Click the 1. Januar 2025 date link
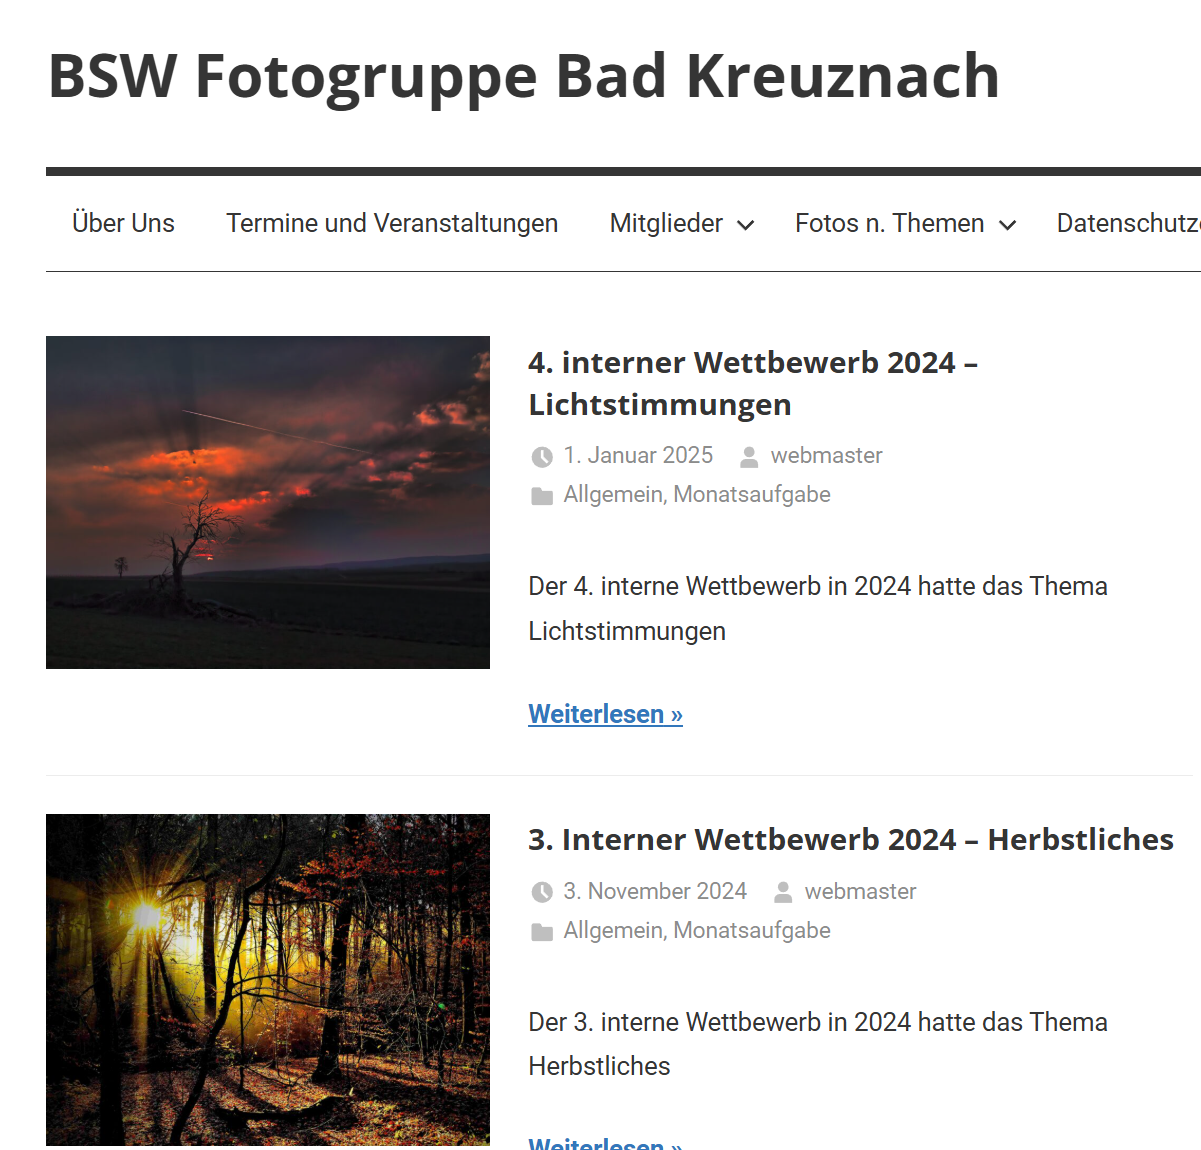 pyautogui.click(x=638, y=455)
